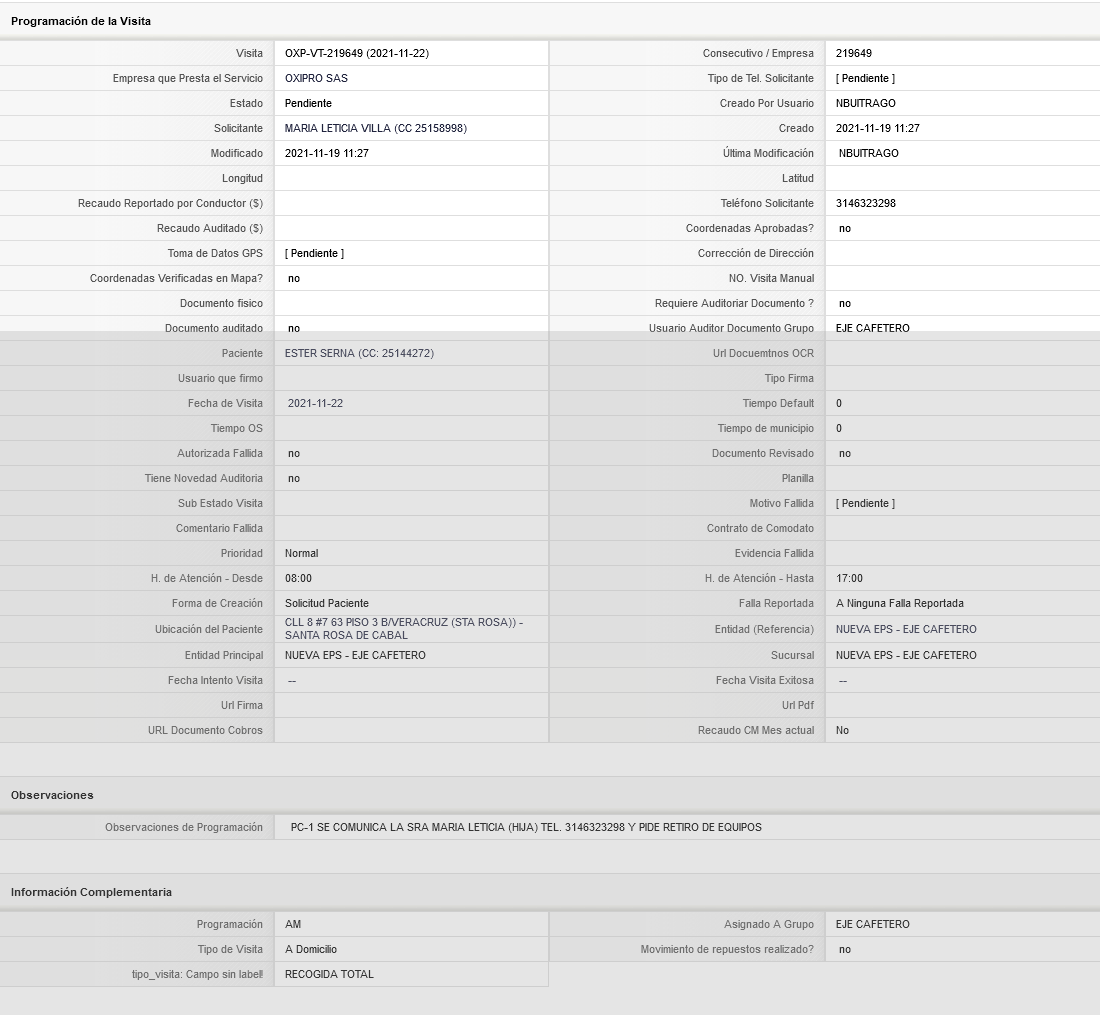
Task: Open Entidad (Referencia) NUEVA EPS link
Action: [x=906, y=629]
